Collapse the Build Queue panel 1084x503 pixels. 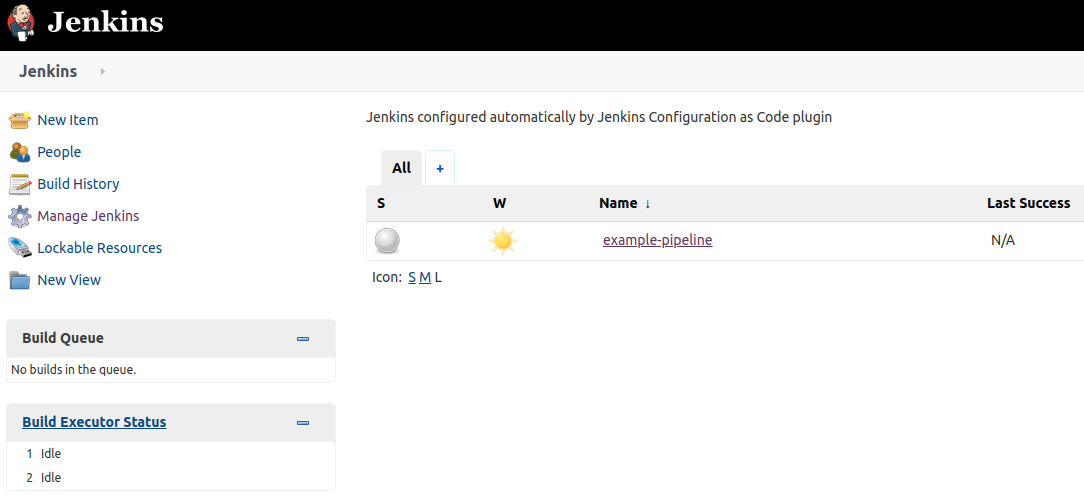(x=303, y=339)
